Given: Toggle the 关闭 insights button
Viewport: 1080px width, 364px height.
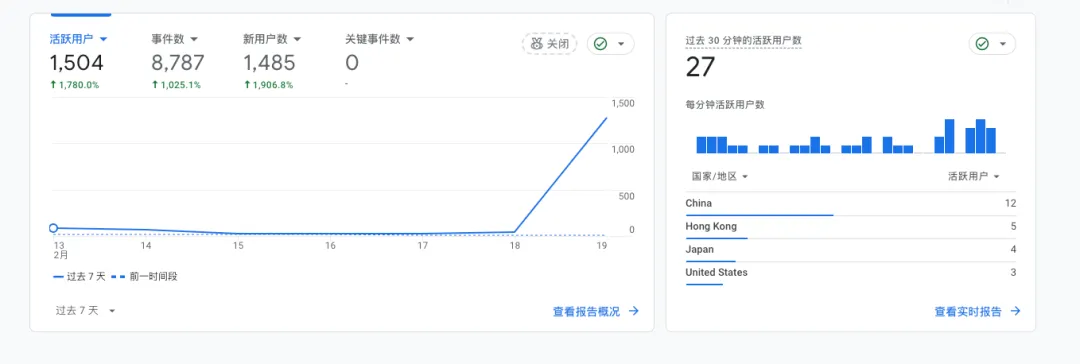Looking at the screenshot, I should (x=549, y=43).
